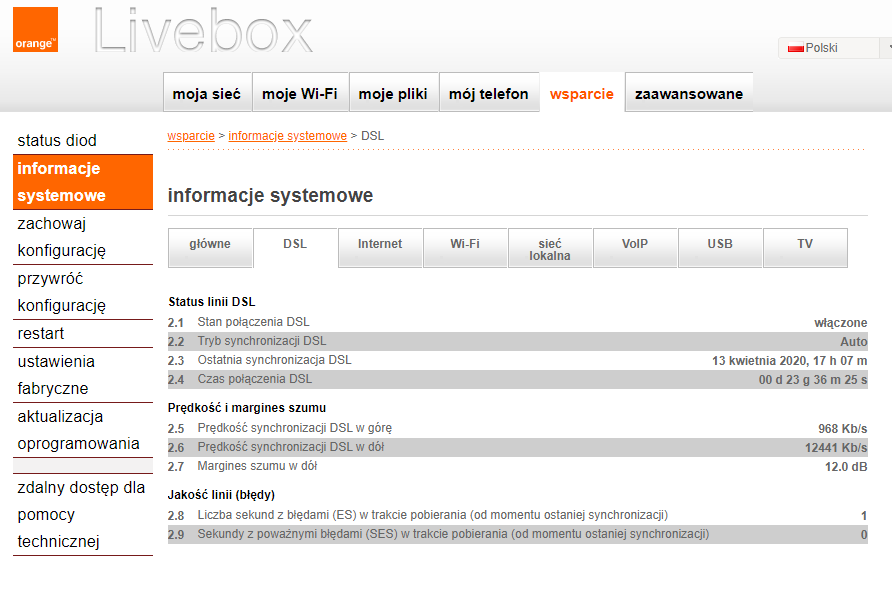The height and width of the screenshot is (595, 892).
Task: Open zdalny dostęp dla pomocy technicznej
Action: click(81, 515)
